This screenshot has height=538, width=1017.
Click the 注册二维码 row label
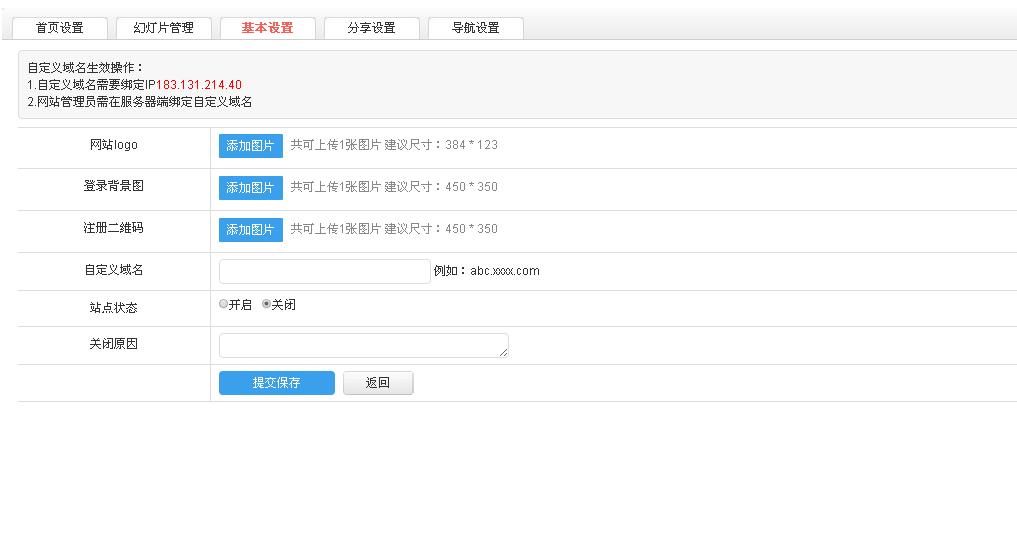[x=113, y=228]
